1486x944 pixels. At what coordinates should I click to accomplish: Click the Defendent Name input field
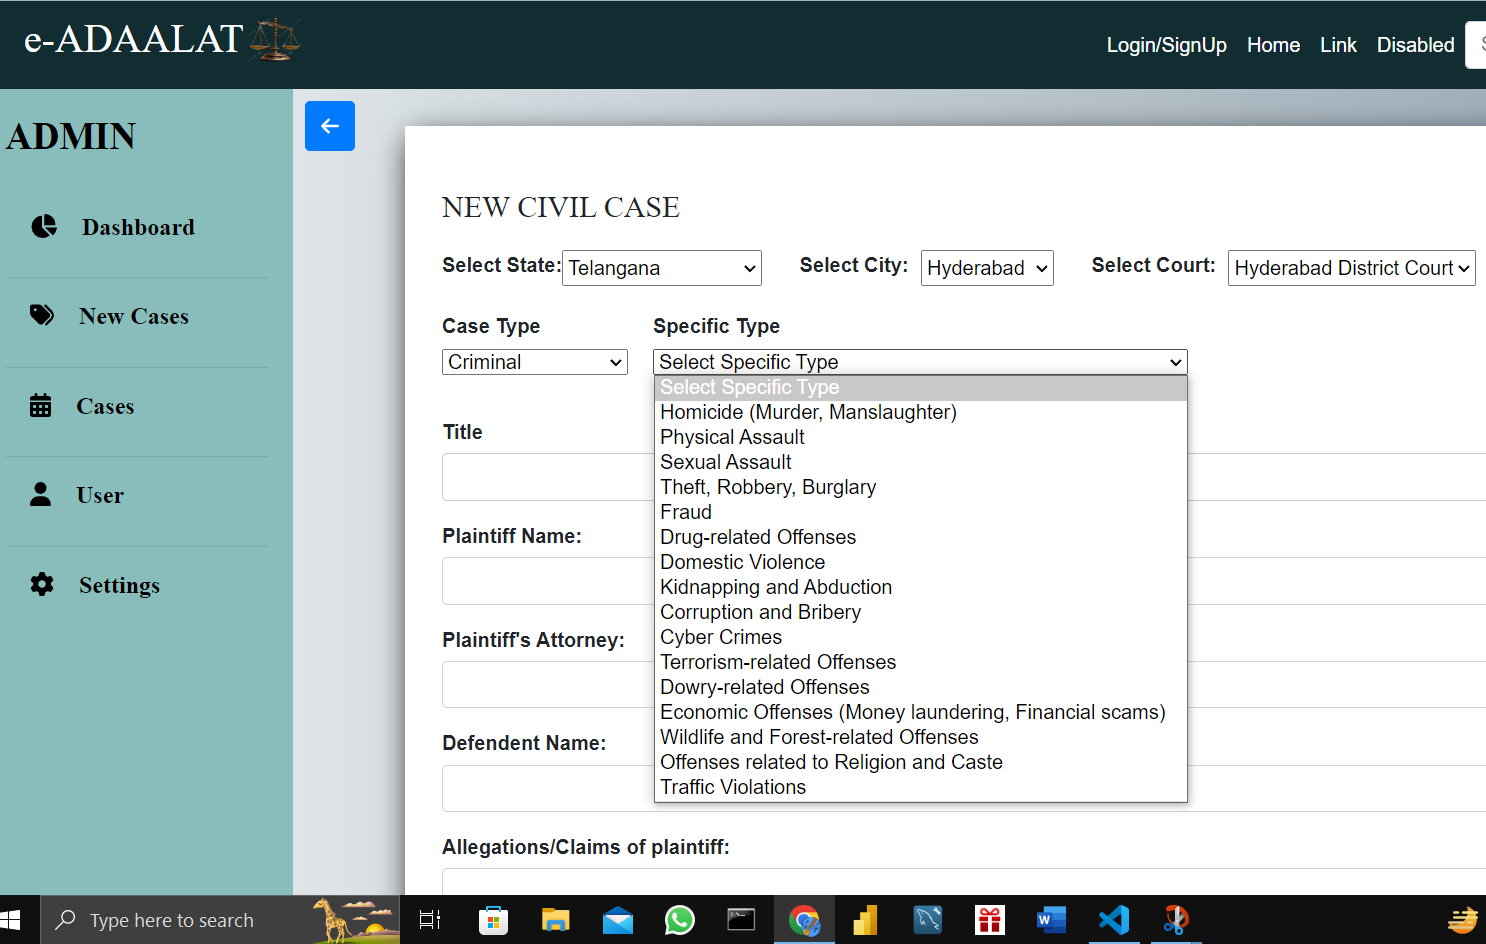click(964, 789)
